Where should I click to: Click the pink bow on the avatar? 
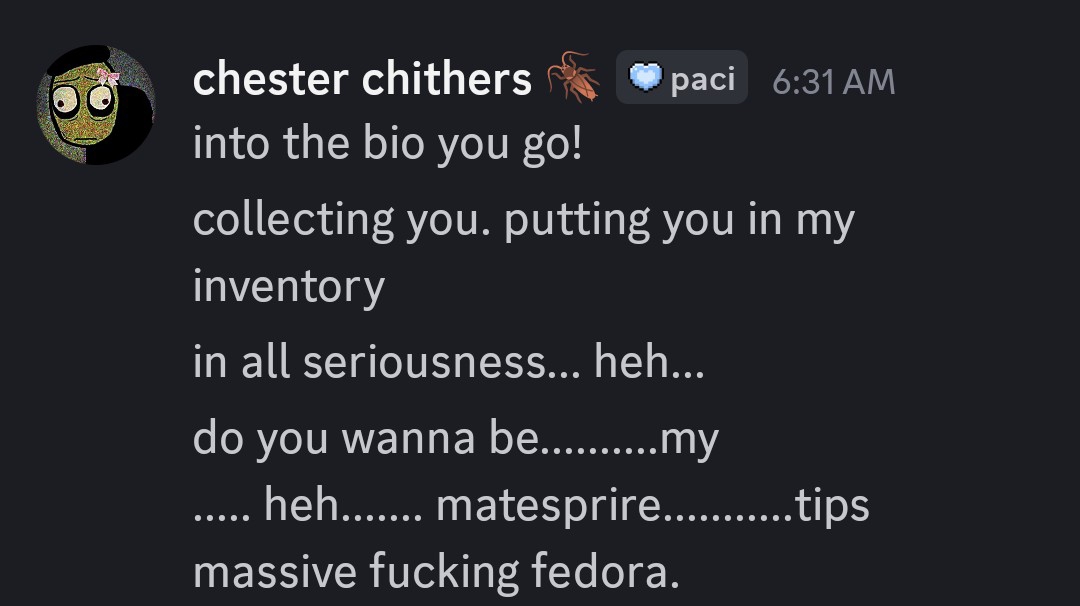tap(107, 75)
